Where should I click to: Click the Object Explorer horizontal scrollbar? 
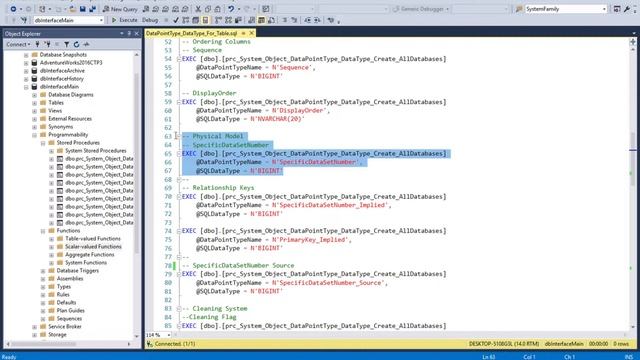(x=43, y=344)
